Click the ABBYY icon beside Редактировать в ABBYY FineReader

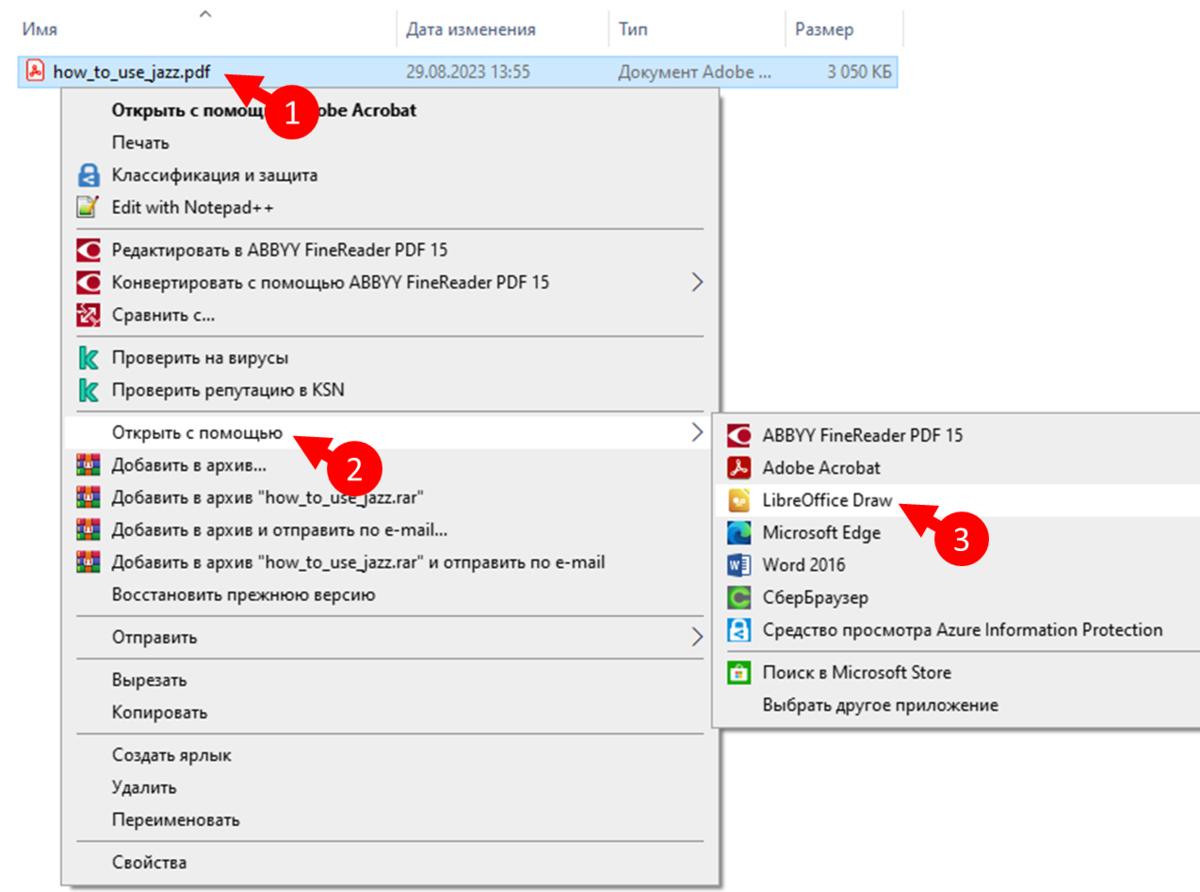tap(89, 250)
